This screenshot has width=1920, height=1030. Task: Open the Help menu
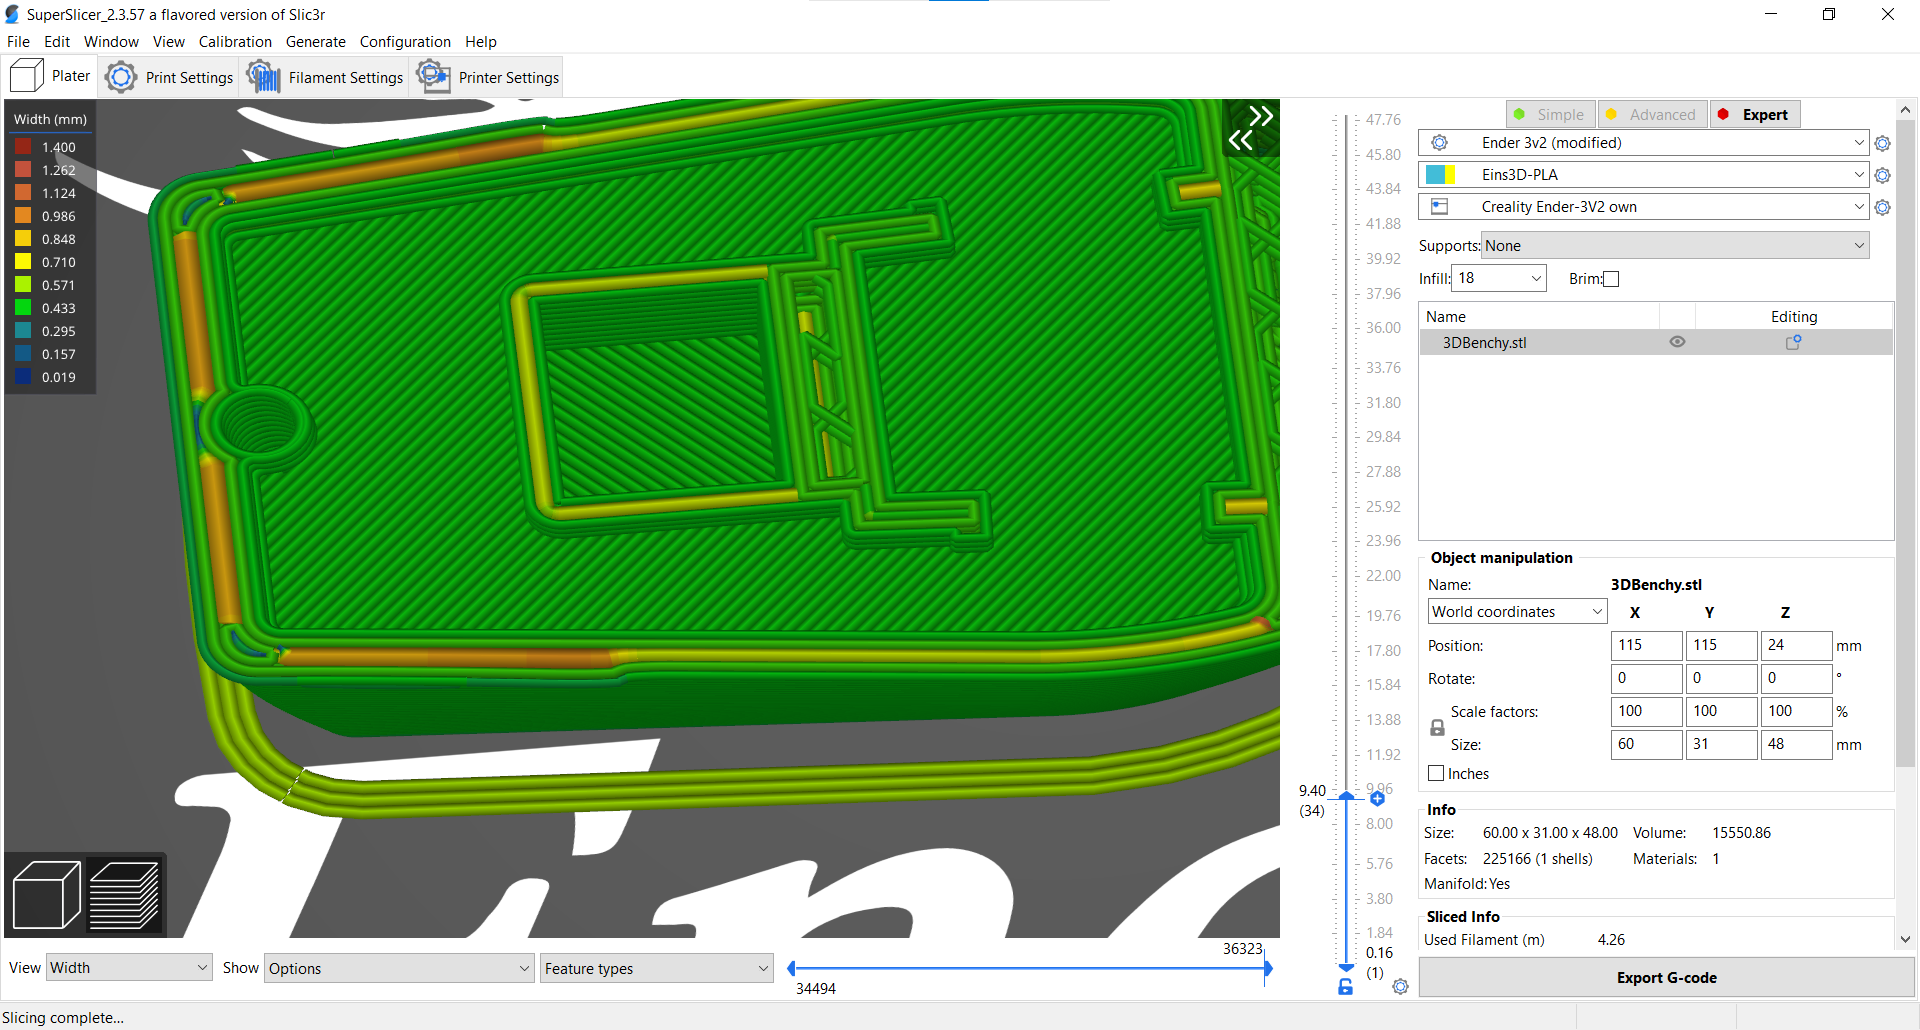pyautogui.click(x=481, y=42)
